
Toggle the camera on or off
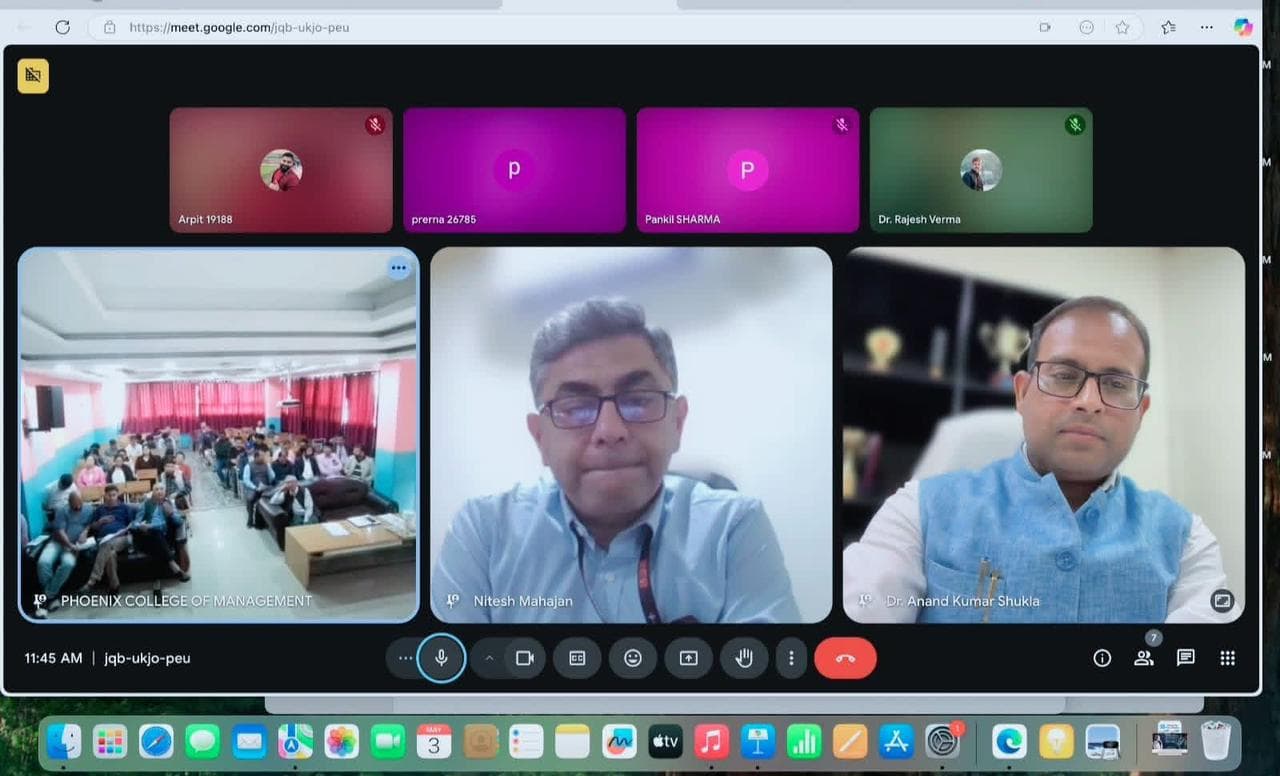524,658
